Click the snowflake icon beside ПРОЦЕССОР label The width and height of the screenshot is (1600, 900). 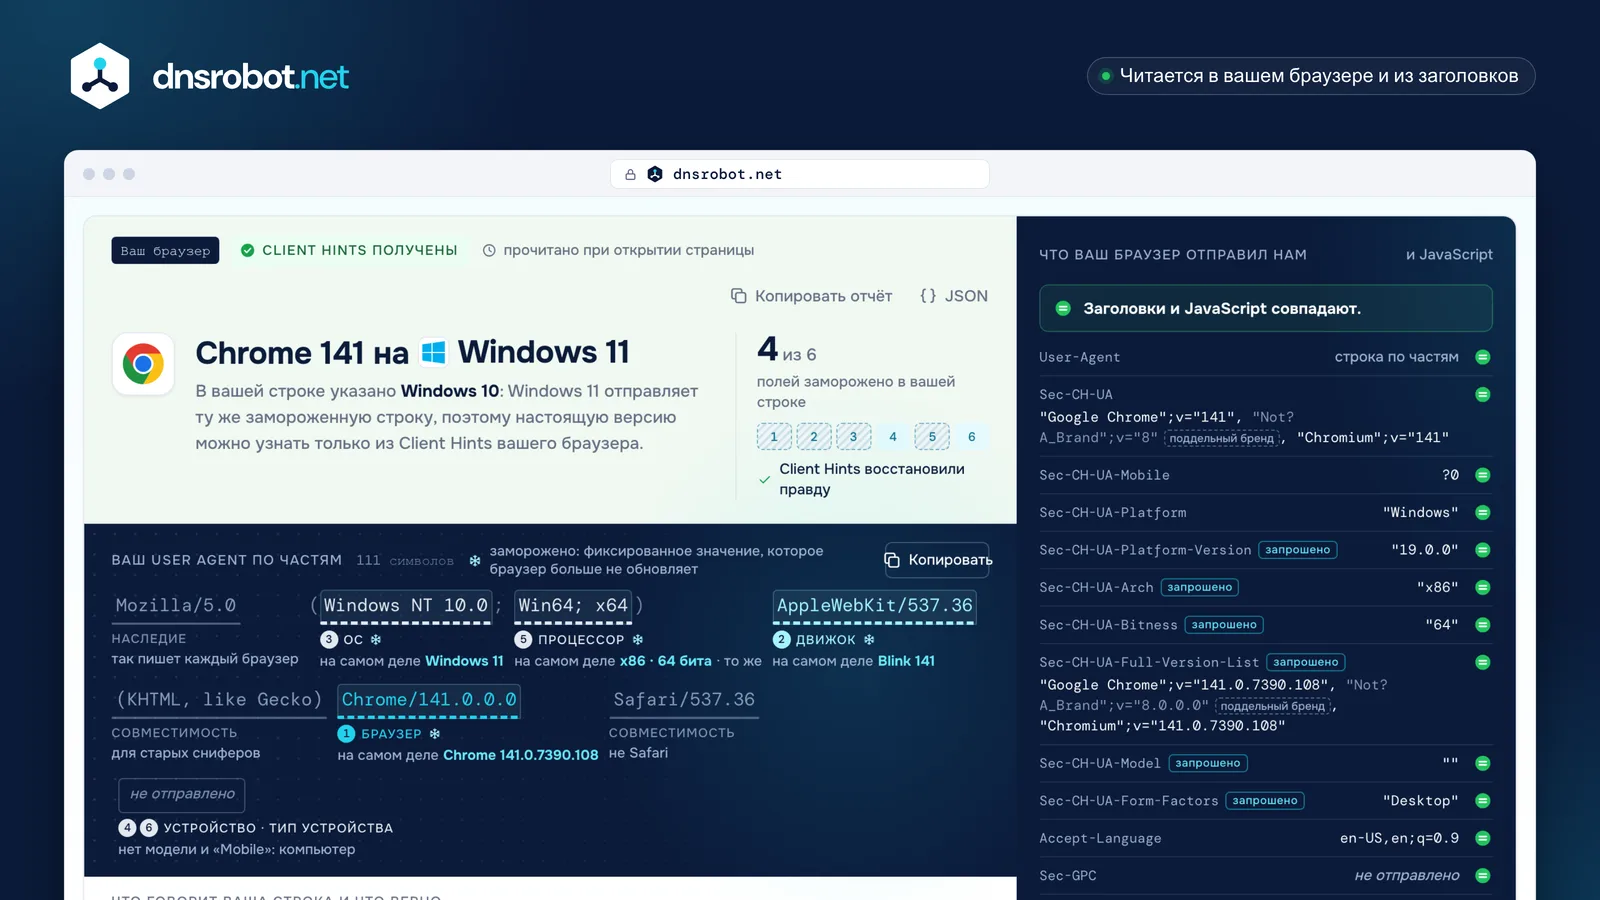(638, 640)
